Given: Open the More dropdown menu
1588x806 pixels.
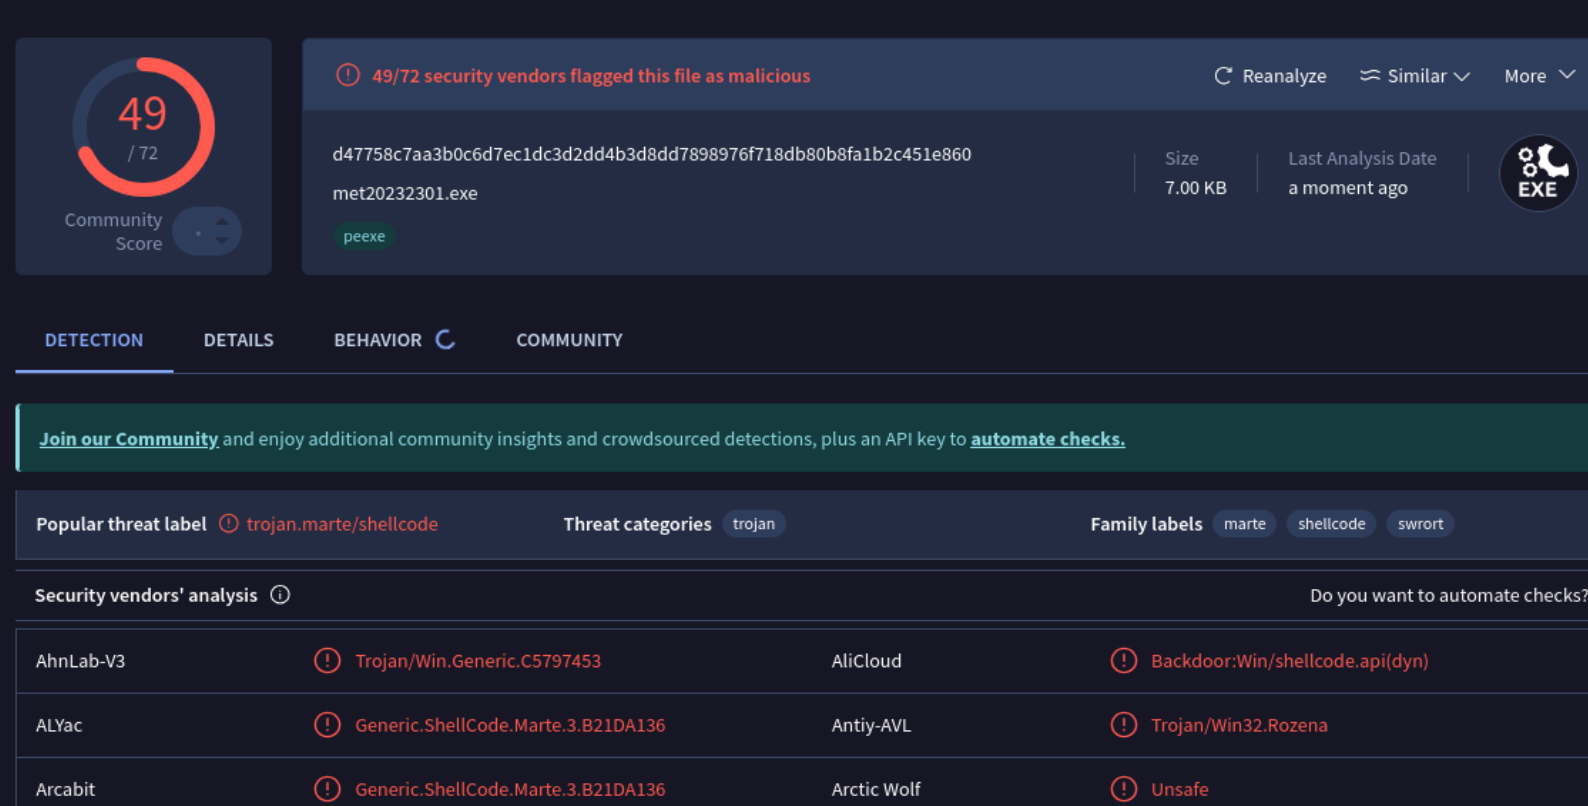Looking at the screenshot, I should pos(1539,76).
